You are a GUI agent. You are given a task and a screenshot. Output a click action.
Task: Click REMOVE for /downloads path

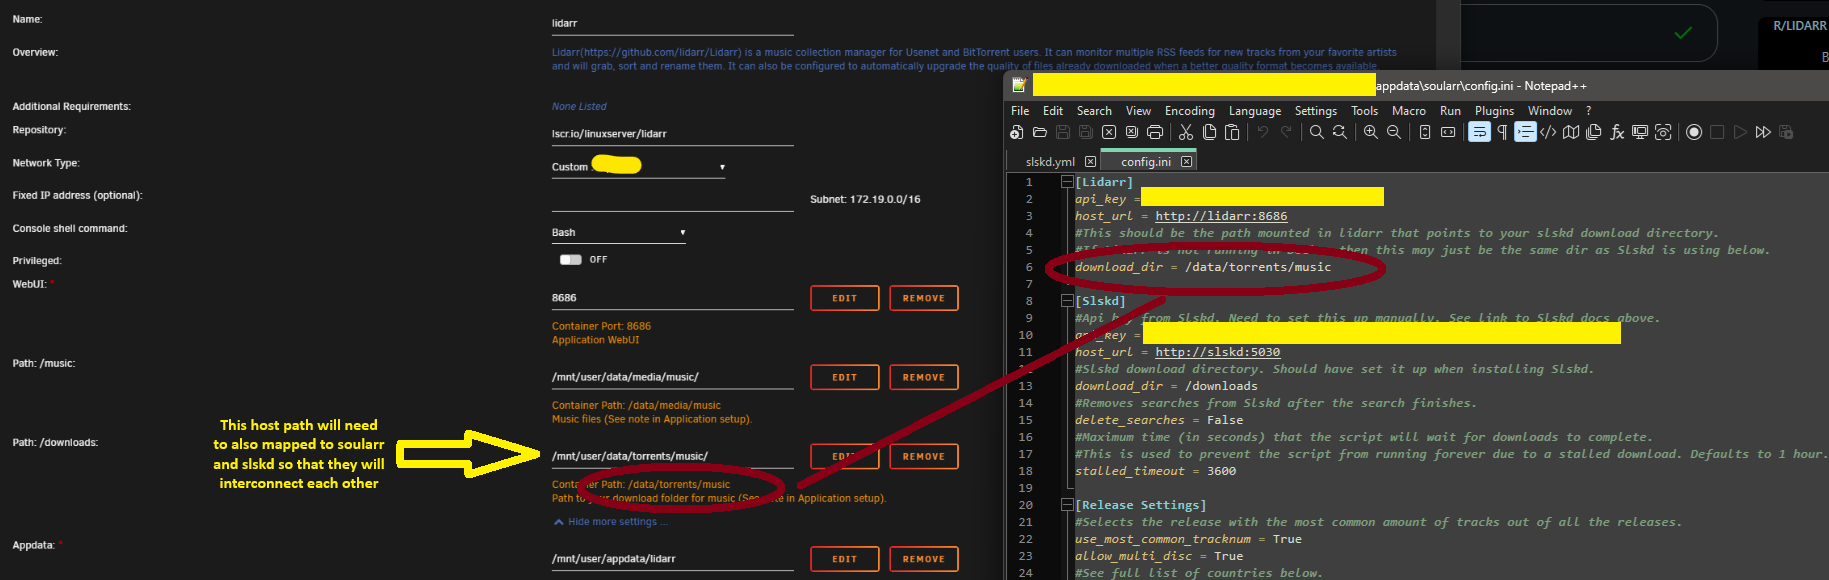click(x=924, y=456)
